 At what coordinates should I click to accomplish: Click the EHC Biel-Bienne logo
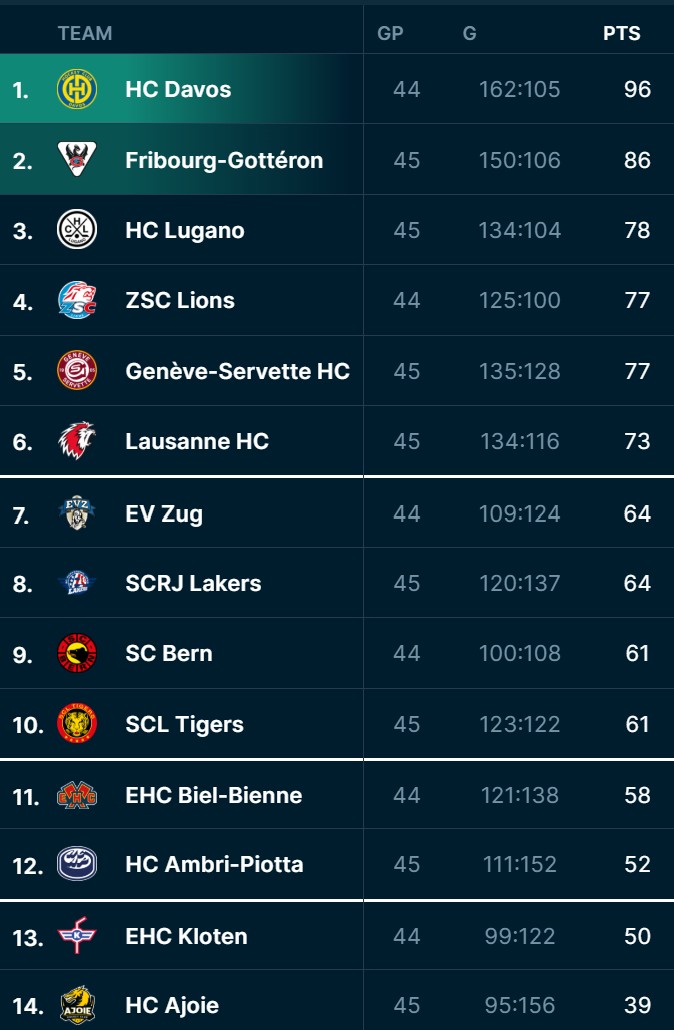click(x=77, y=795)
